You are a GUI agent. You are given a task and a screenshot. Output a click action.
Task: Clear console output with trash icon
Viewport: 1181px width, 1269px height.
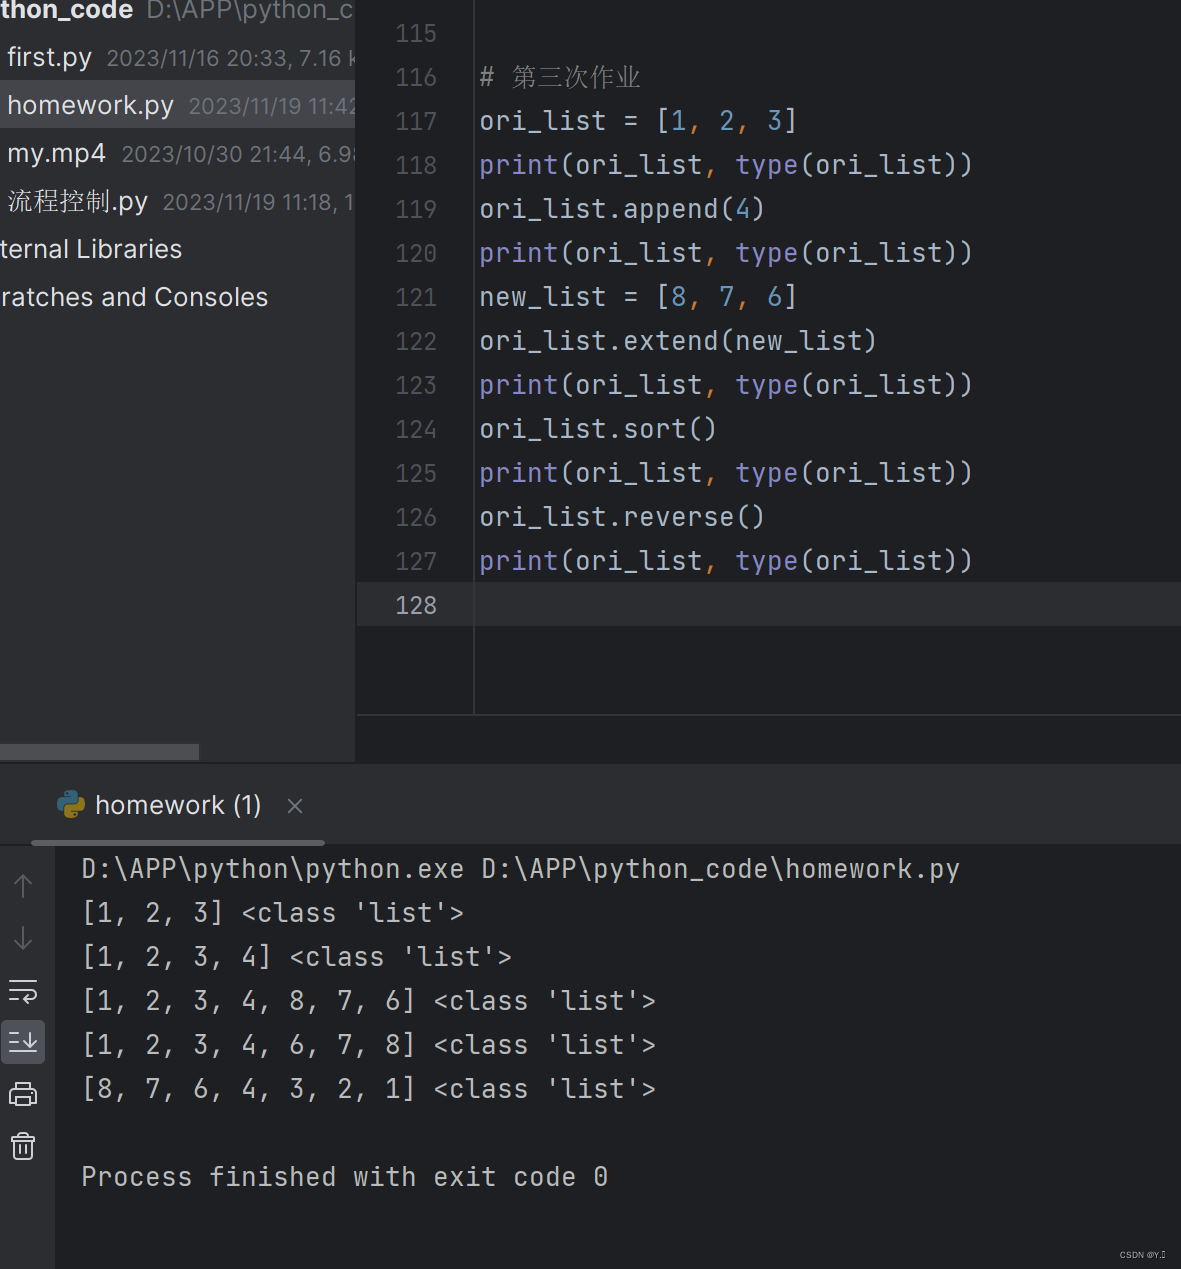pos(23,1146)
